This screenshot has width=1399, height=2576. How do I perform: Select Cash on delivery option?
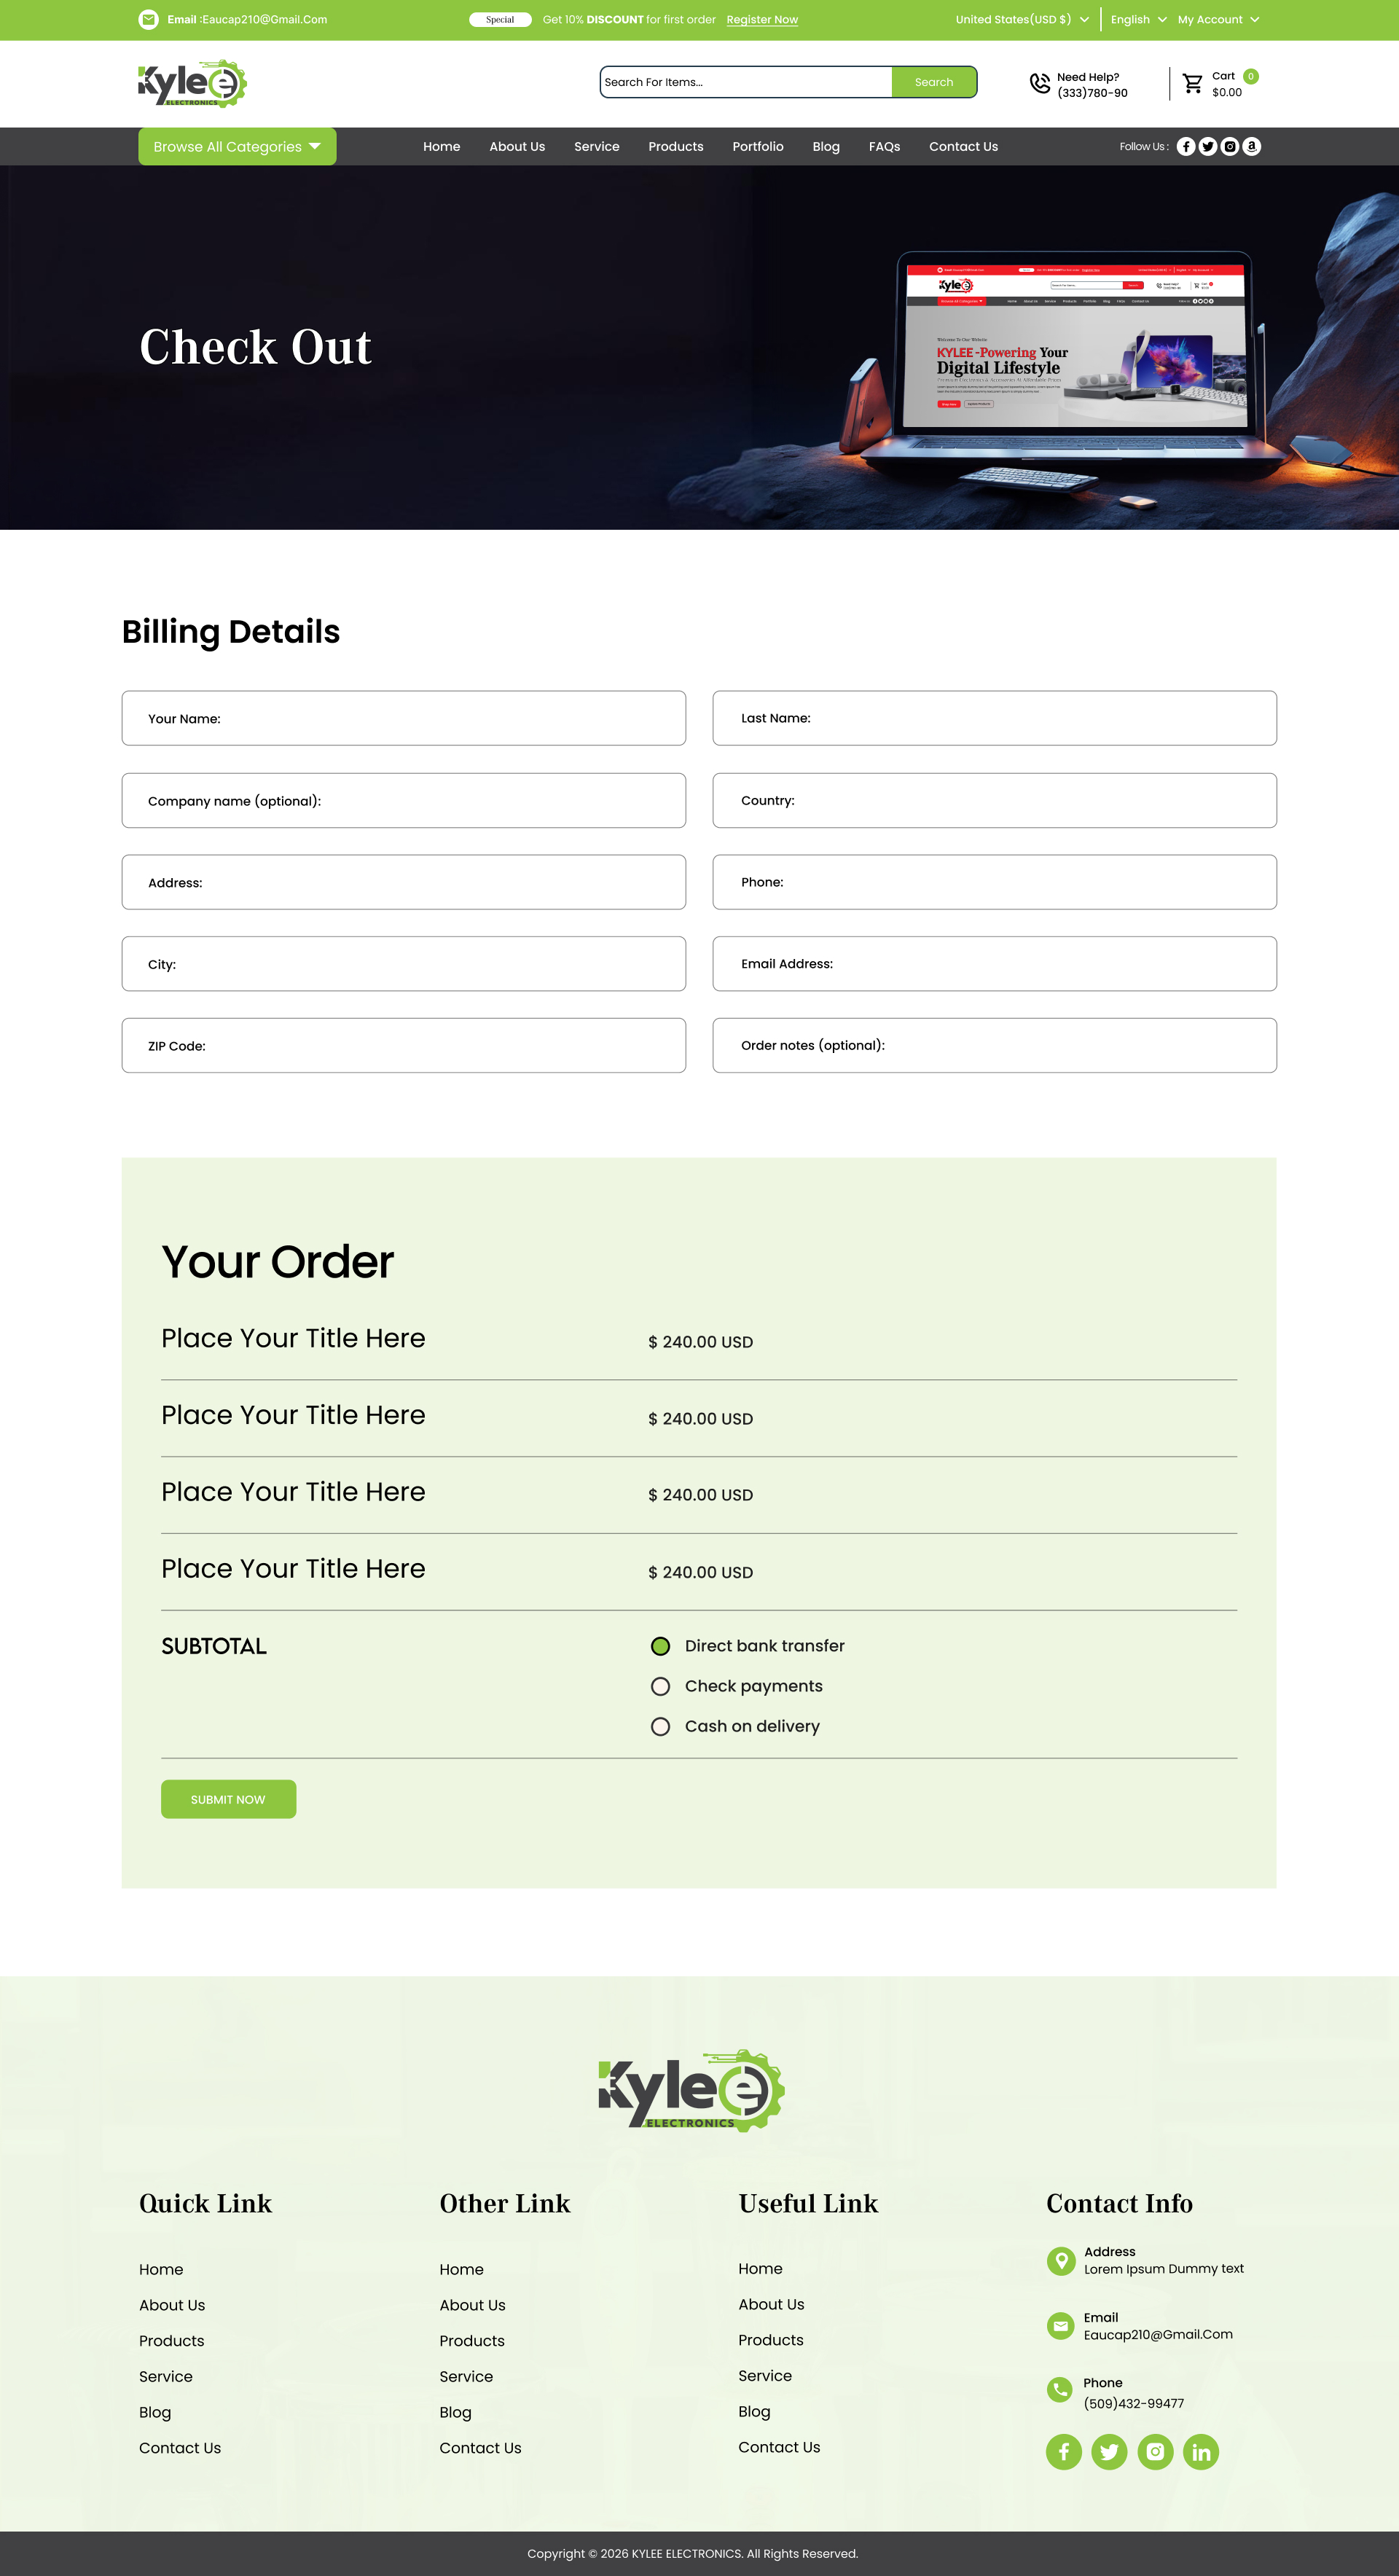660,1727
